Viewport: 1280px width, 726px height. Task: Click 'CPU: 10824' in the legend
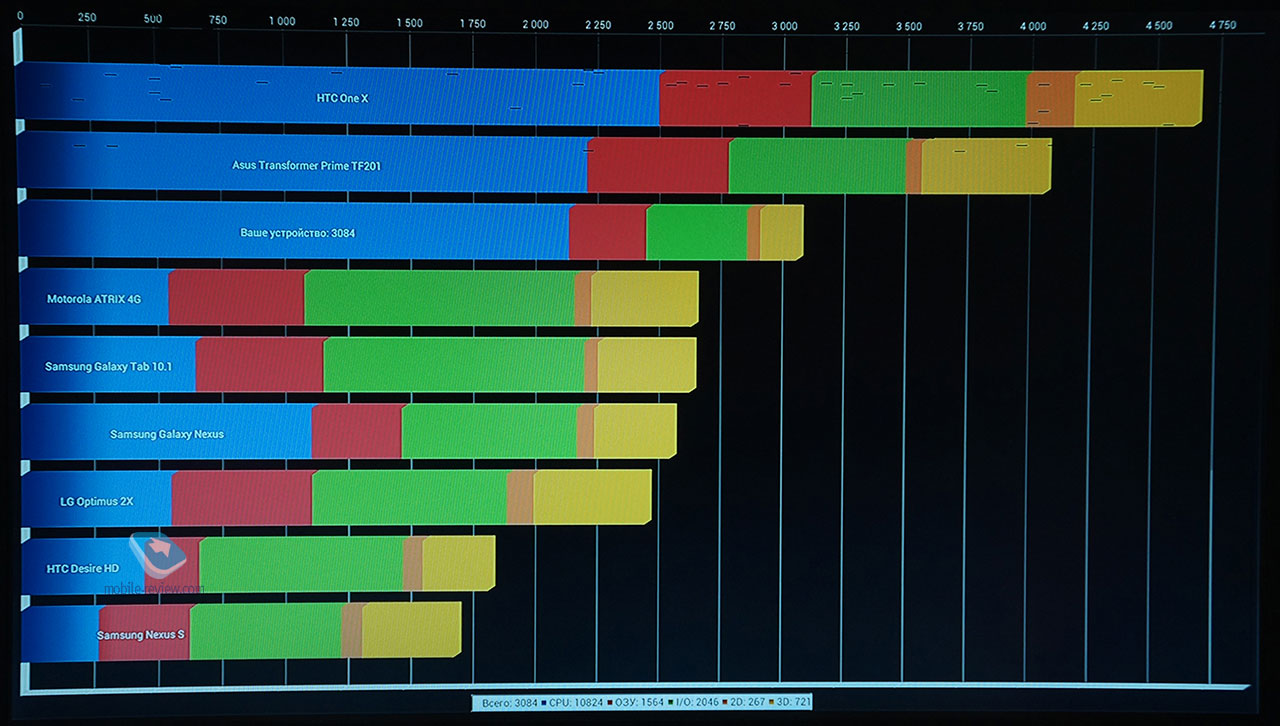coord(576,702)
